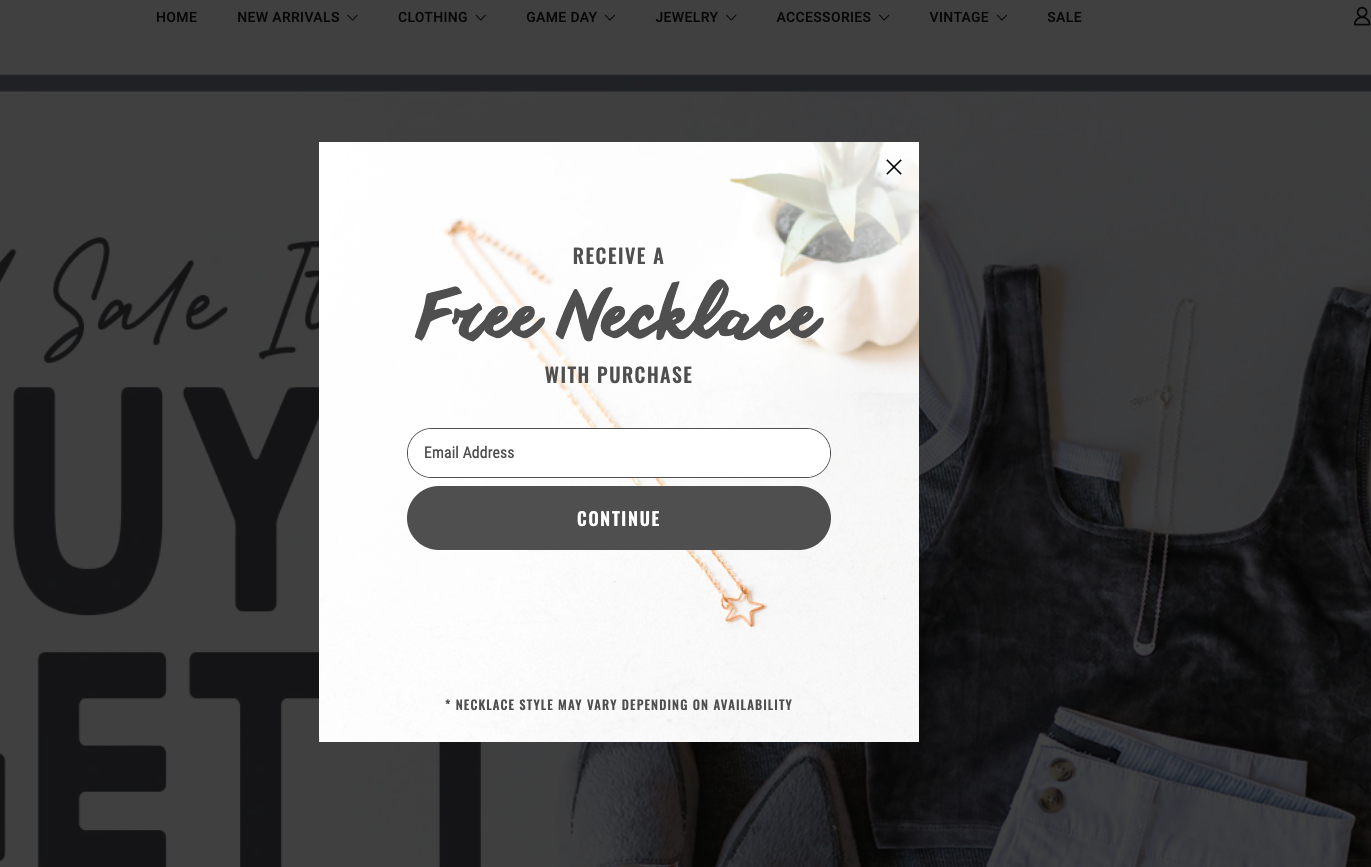Expand the Jewelry chevron arrow
Screen dimensions: 1371x867
pyautogui.click(x=731, y=18)
